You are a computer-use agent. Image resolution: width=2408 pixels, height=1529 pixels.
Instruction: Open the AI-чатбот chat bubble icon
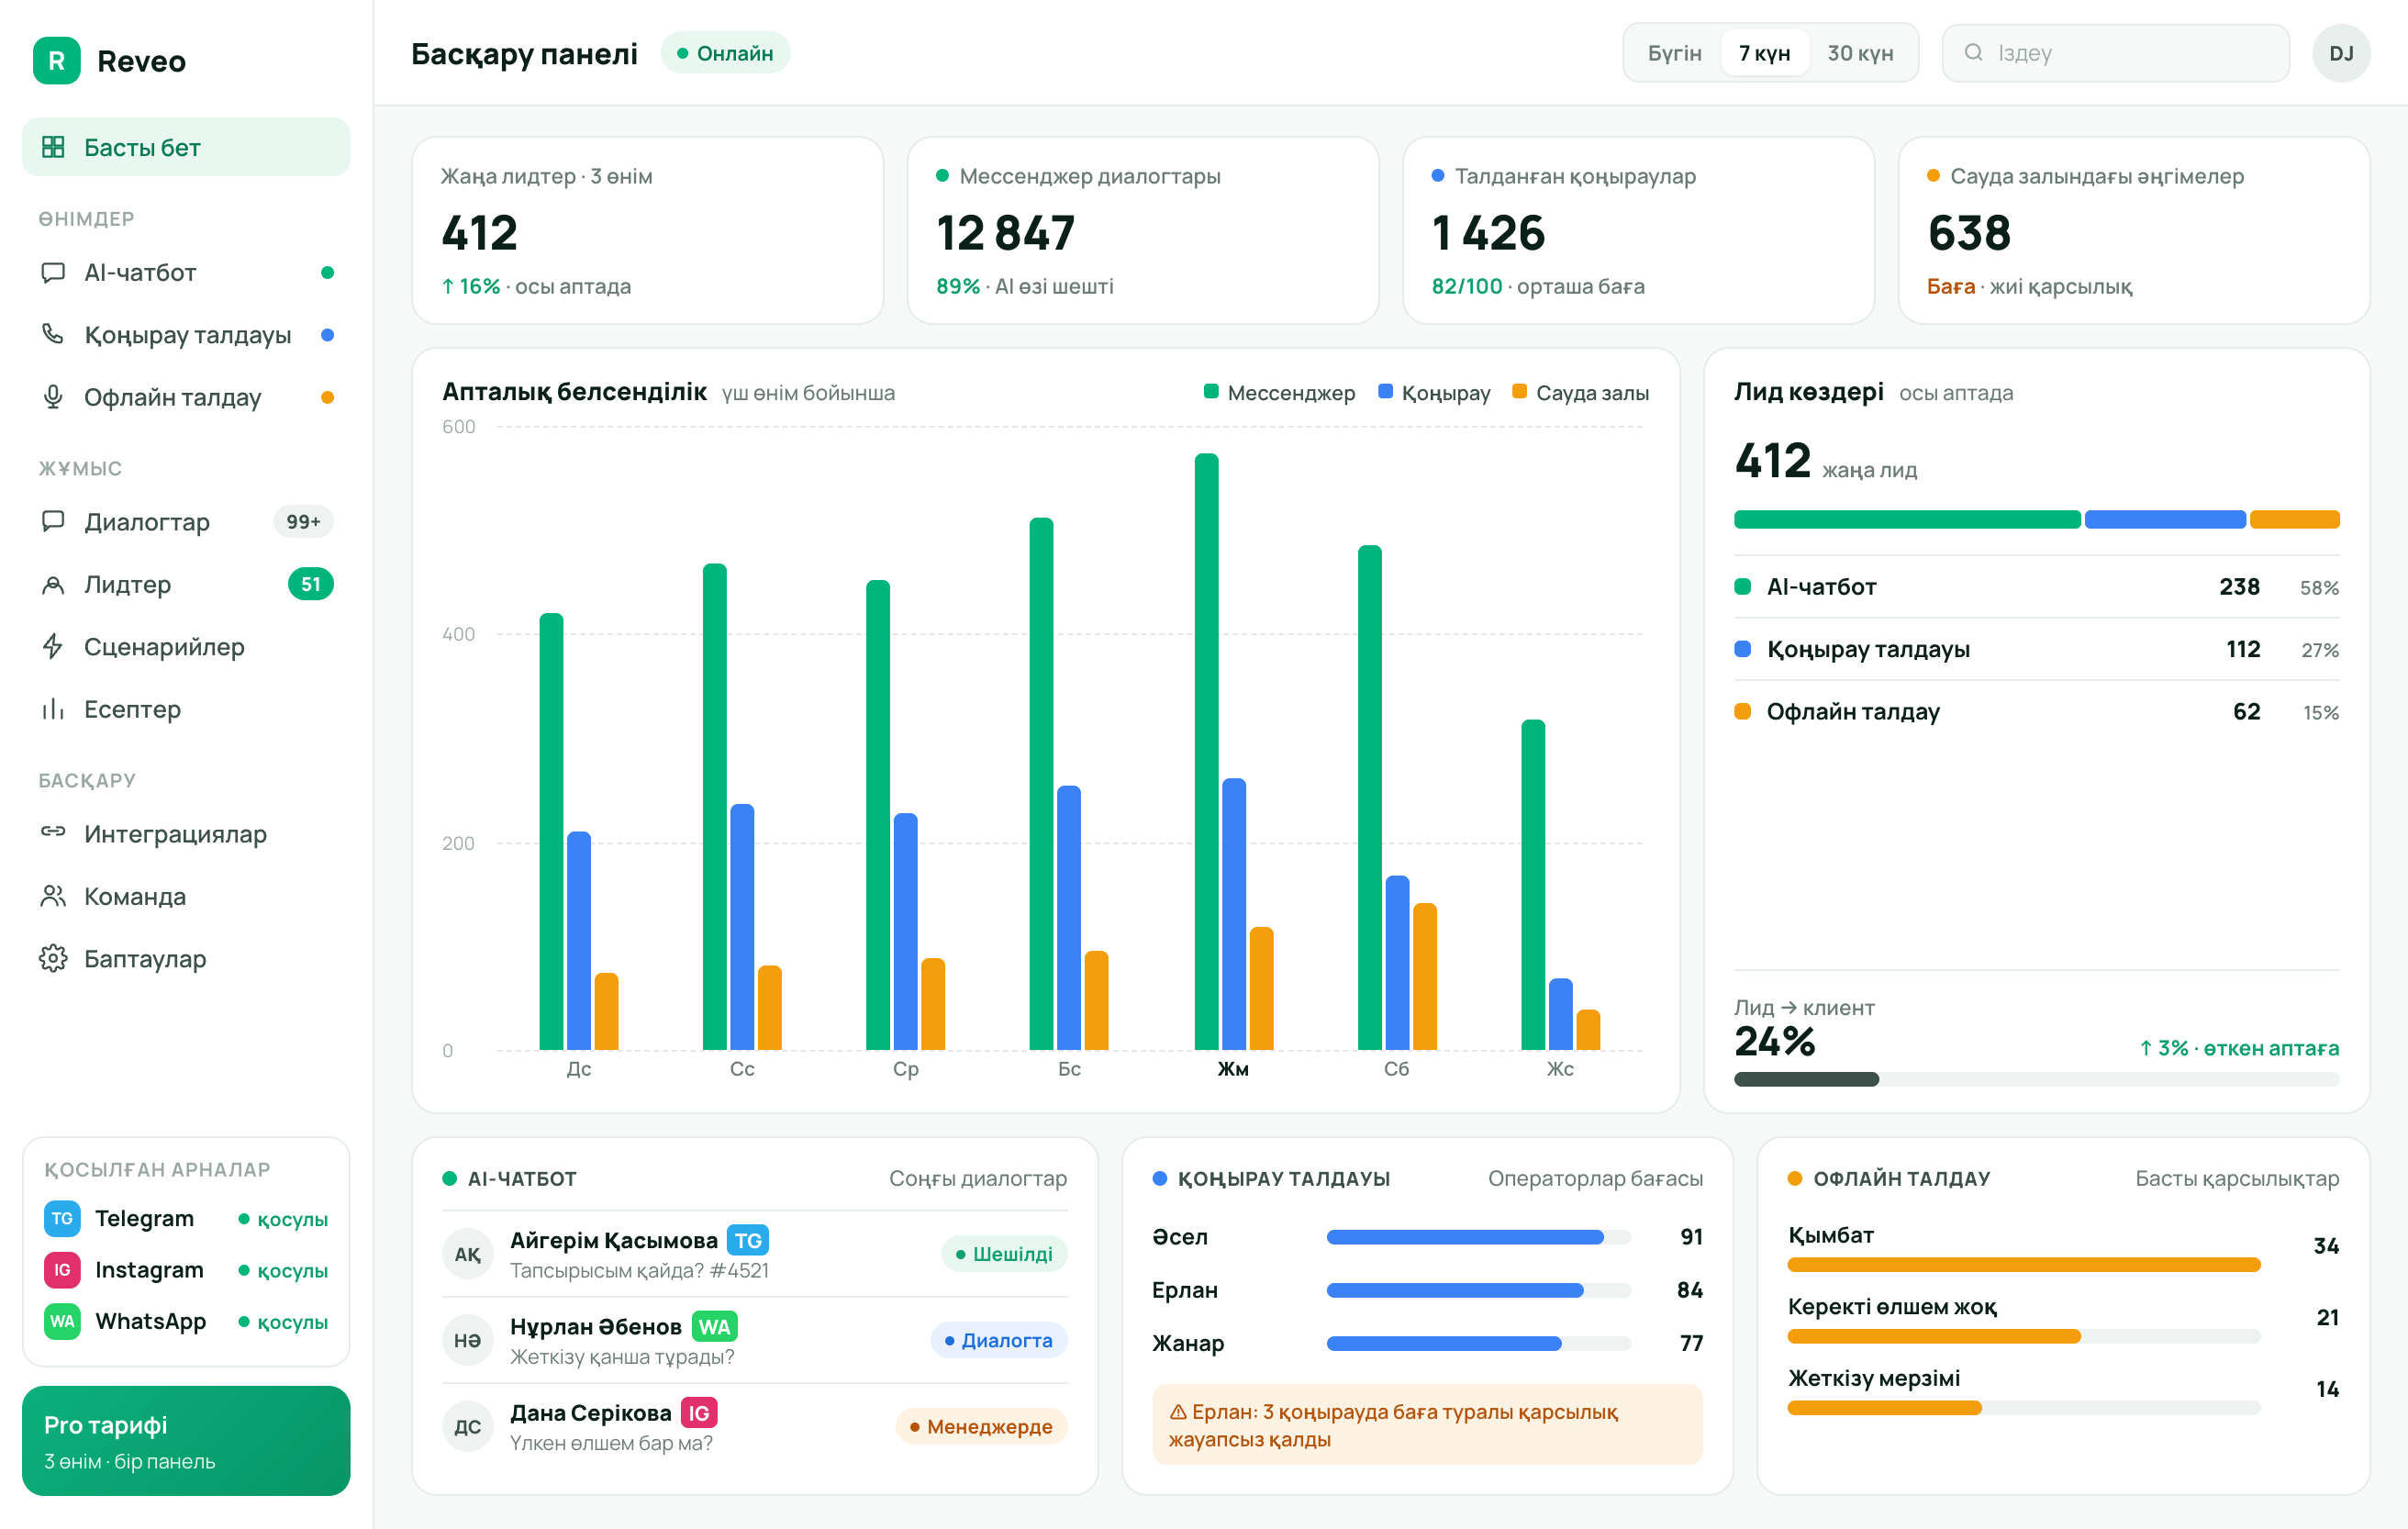53,273
